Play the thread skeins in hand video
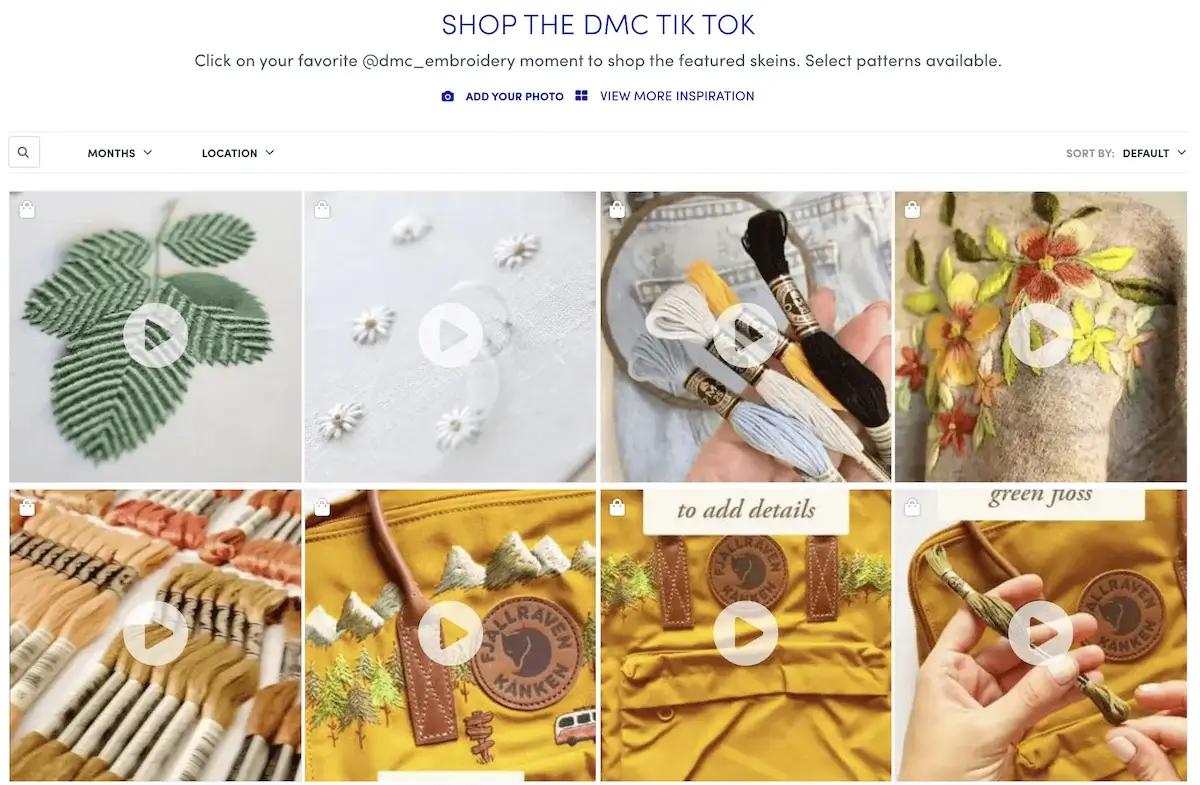Screen dimensions: 1200x785 click(x=745, y=336)
